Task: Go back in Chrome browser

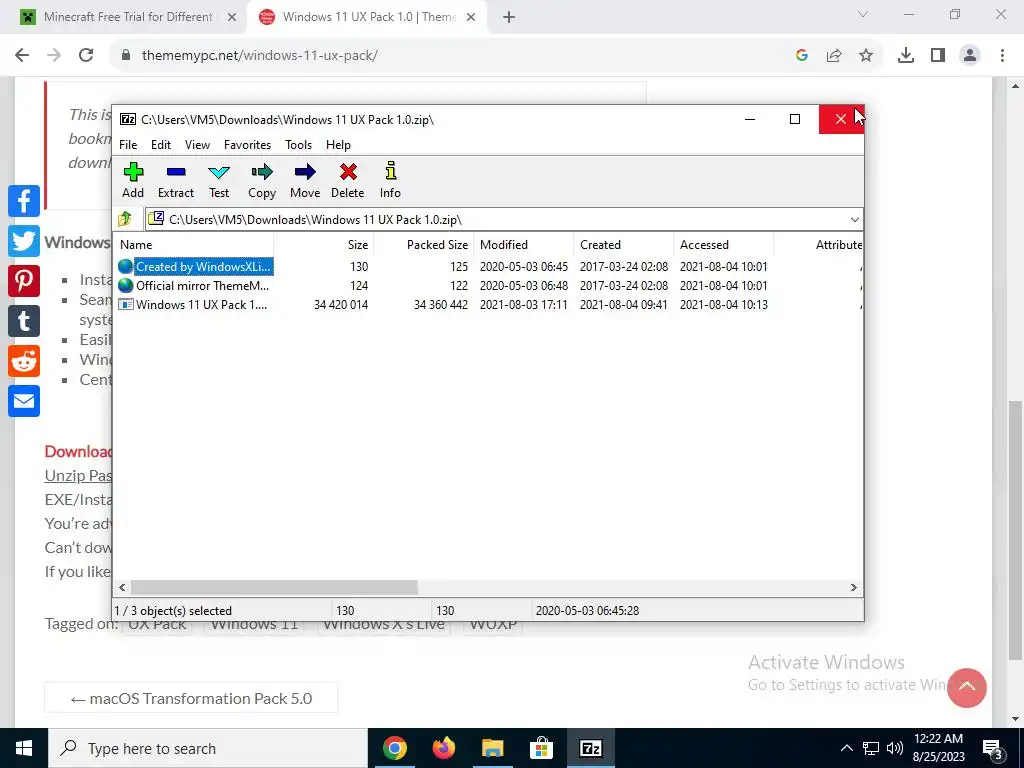Action: tap(22, 56)
